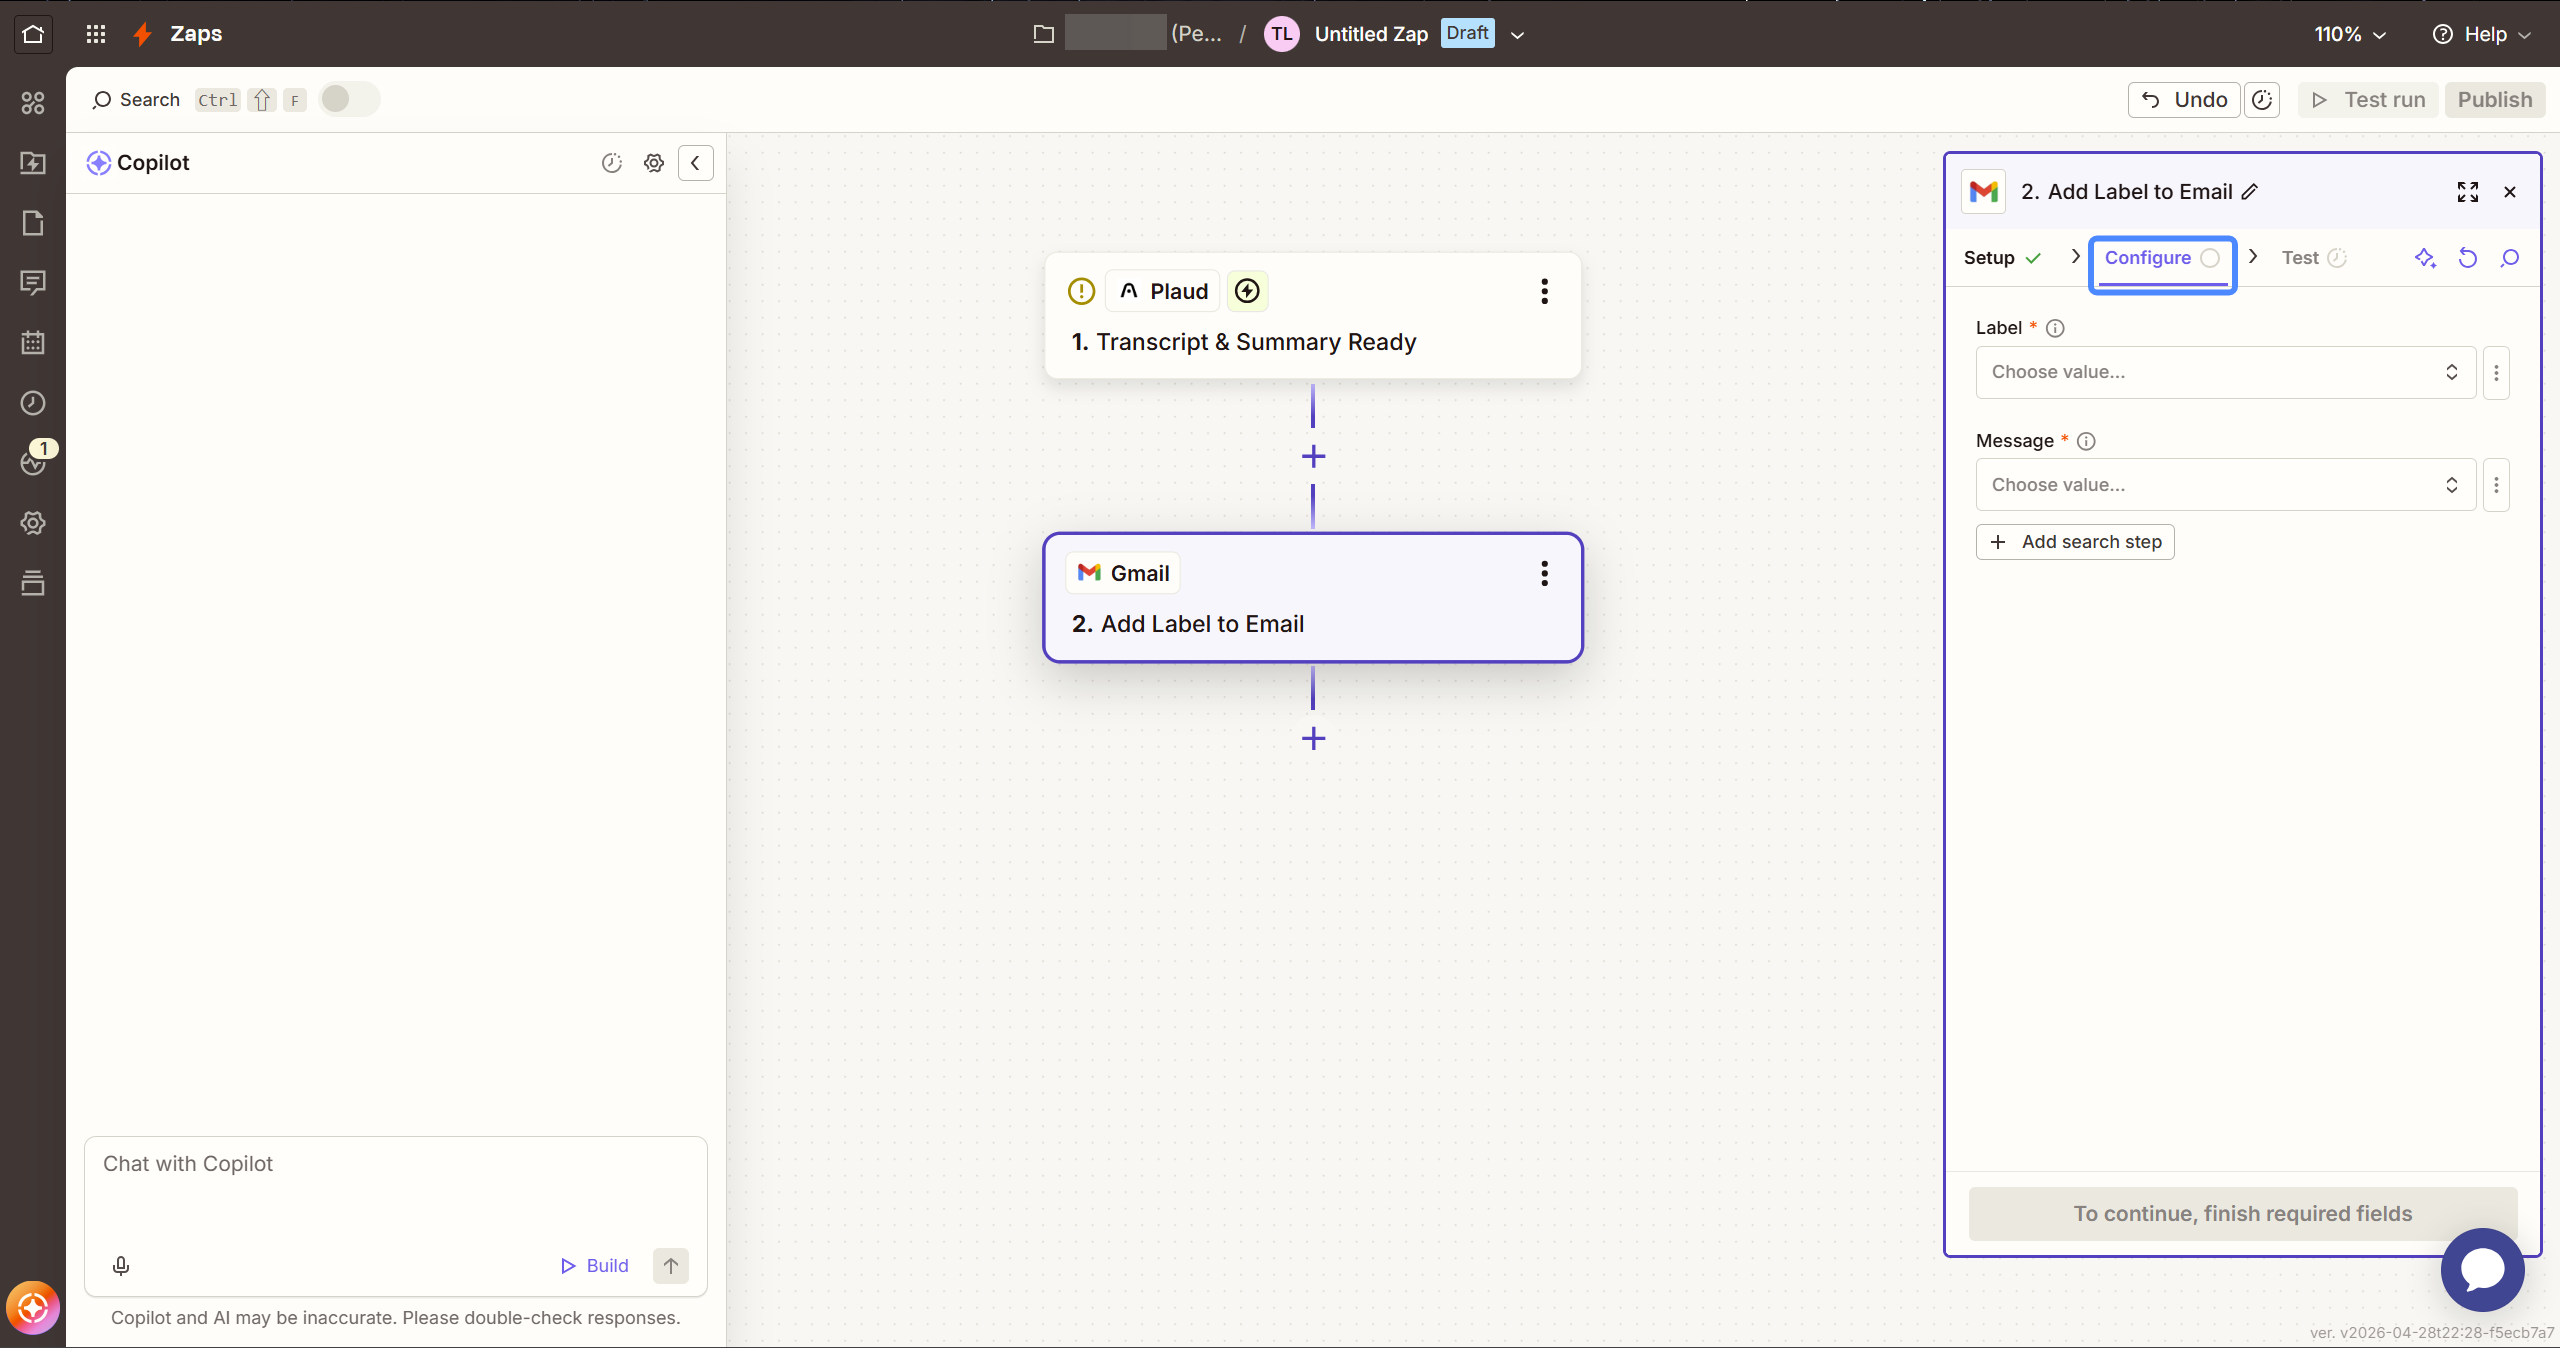The image size is (2560, 1348).
Task: Click the Draft status badge
Action: (1467, 33)
